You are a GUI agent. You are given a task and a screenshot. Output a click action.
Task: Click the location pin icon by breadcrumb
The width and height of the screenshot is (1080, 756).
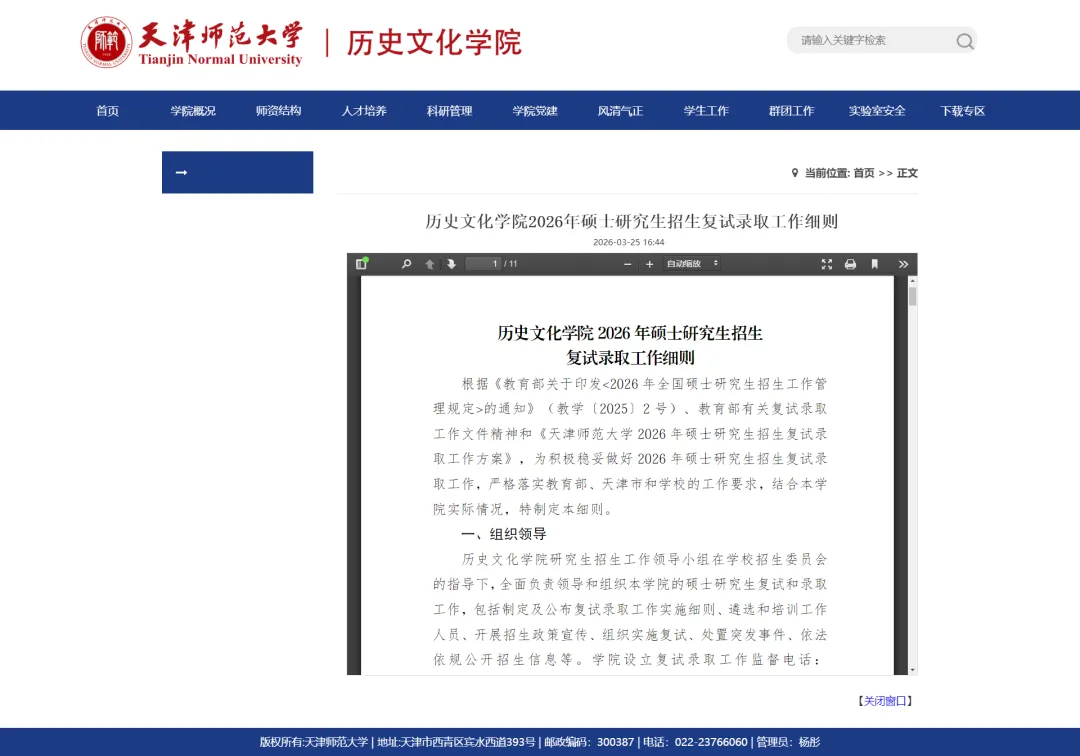click(795, 173)
